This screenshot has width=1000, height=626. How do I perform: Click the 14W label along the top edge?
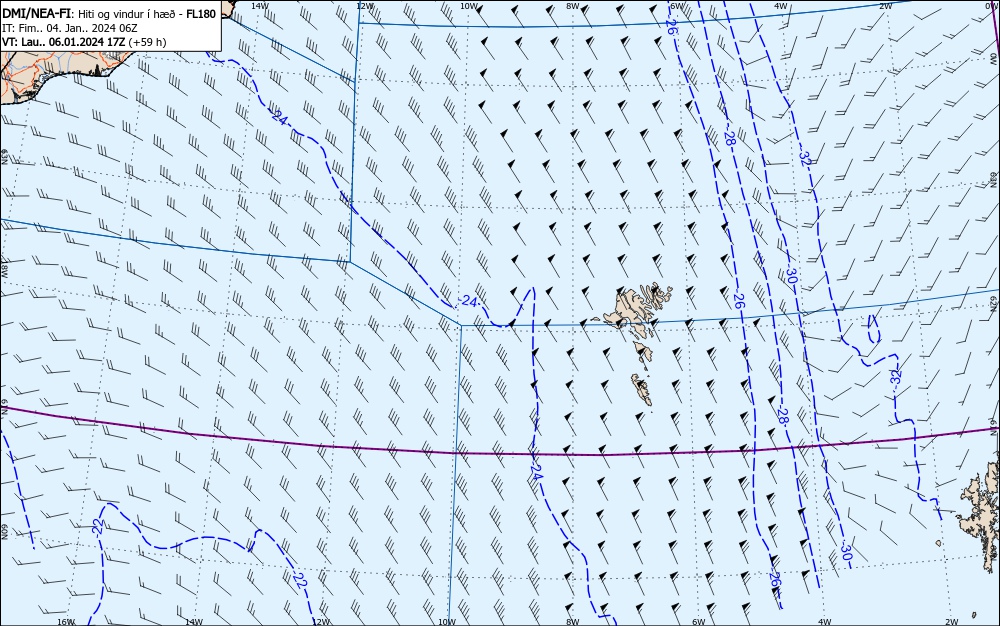point(259,5)
